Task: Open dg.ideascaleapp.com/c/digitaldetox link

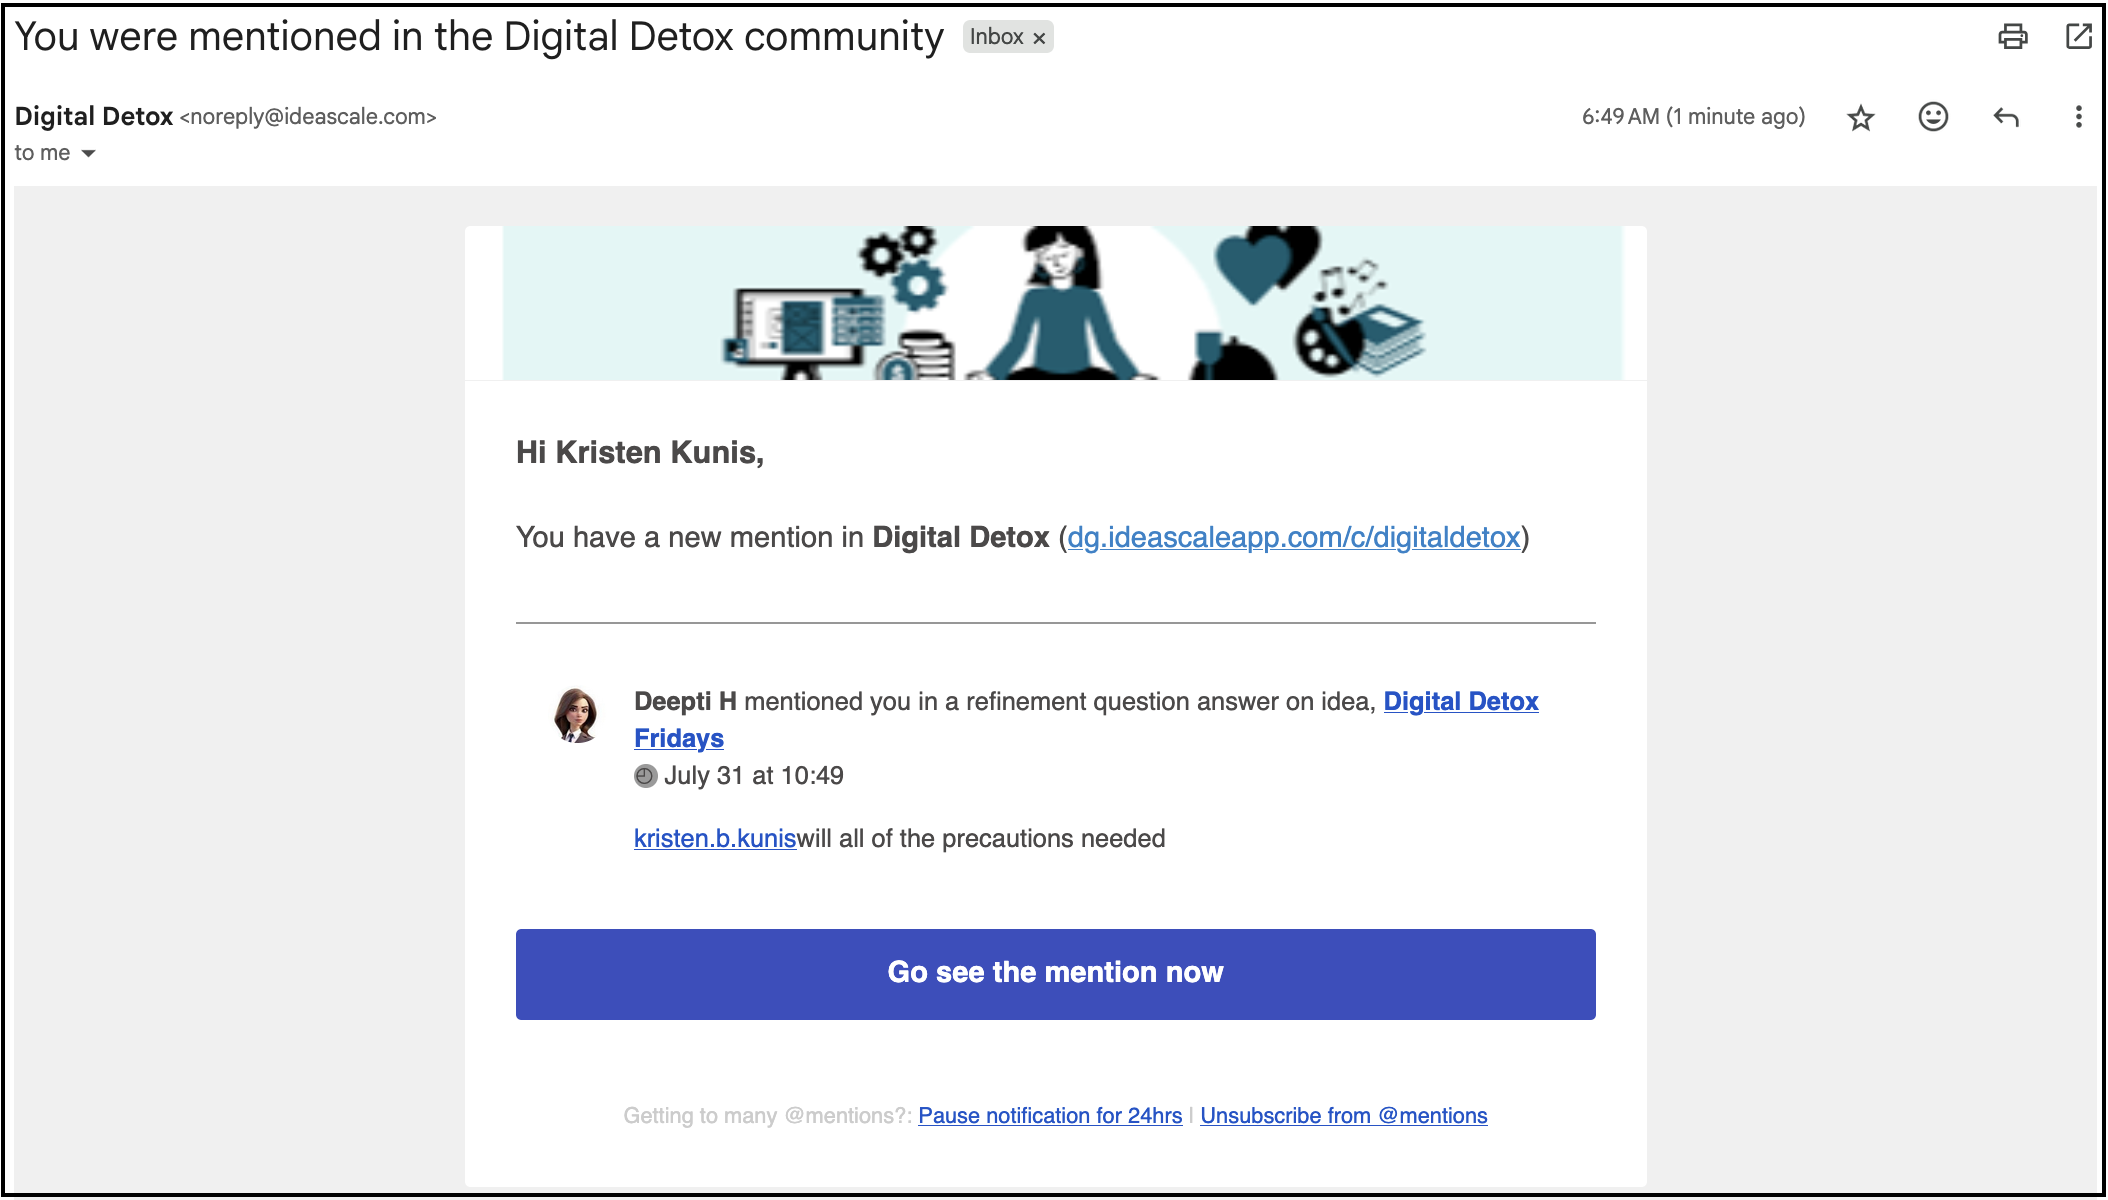Action: [x=1294, y=537]
